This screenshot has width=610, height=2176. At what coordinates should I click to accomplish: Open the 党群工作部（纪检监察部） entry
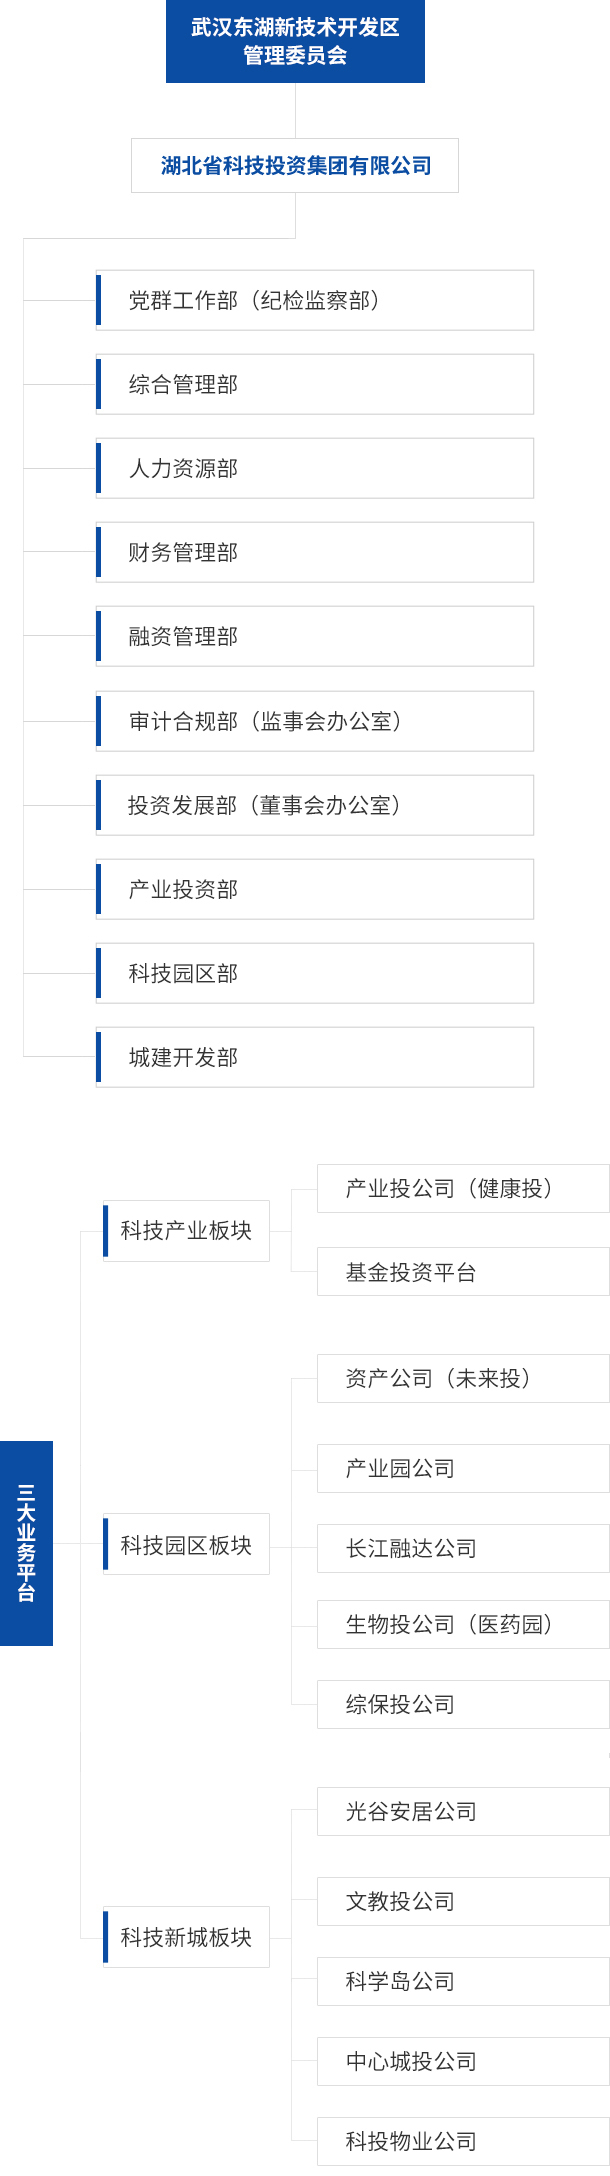coord(314,300)
